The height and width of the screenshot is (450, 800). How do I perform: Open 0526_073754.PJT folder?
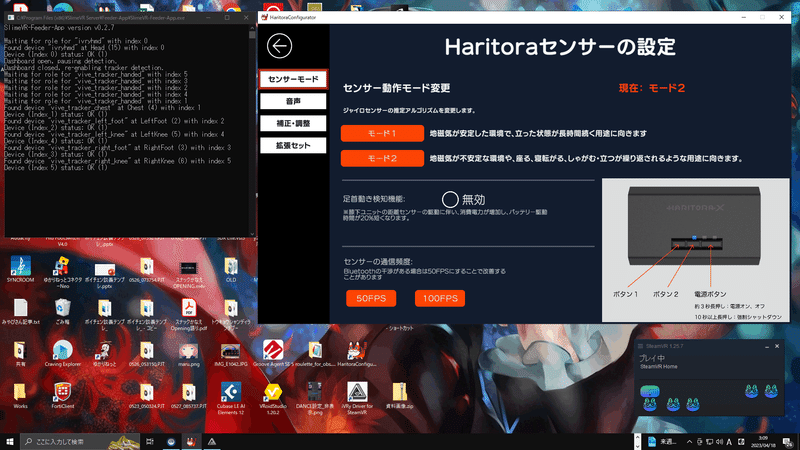[146, 269]
